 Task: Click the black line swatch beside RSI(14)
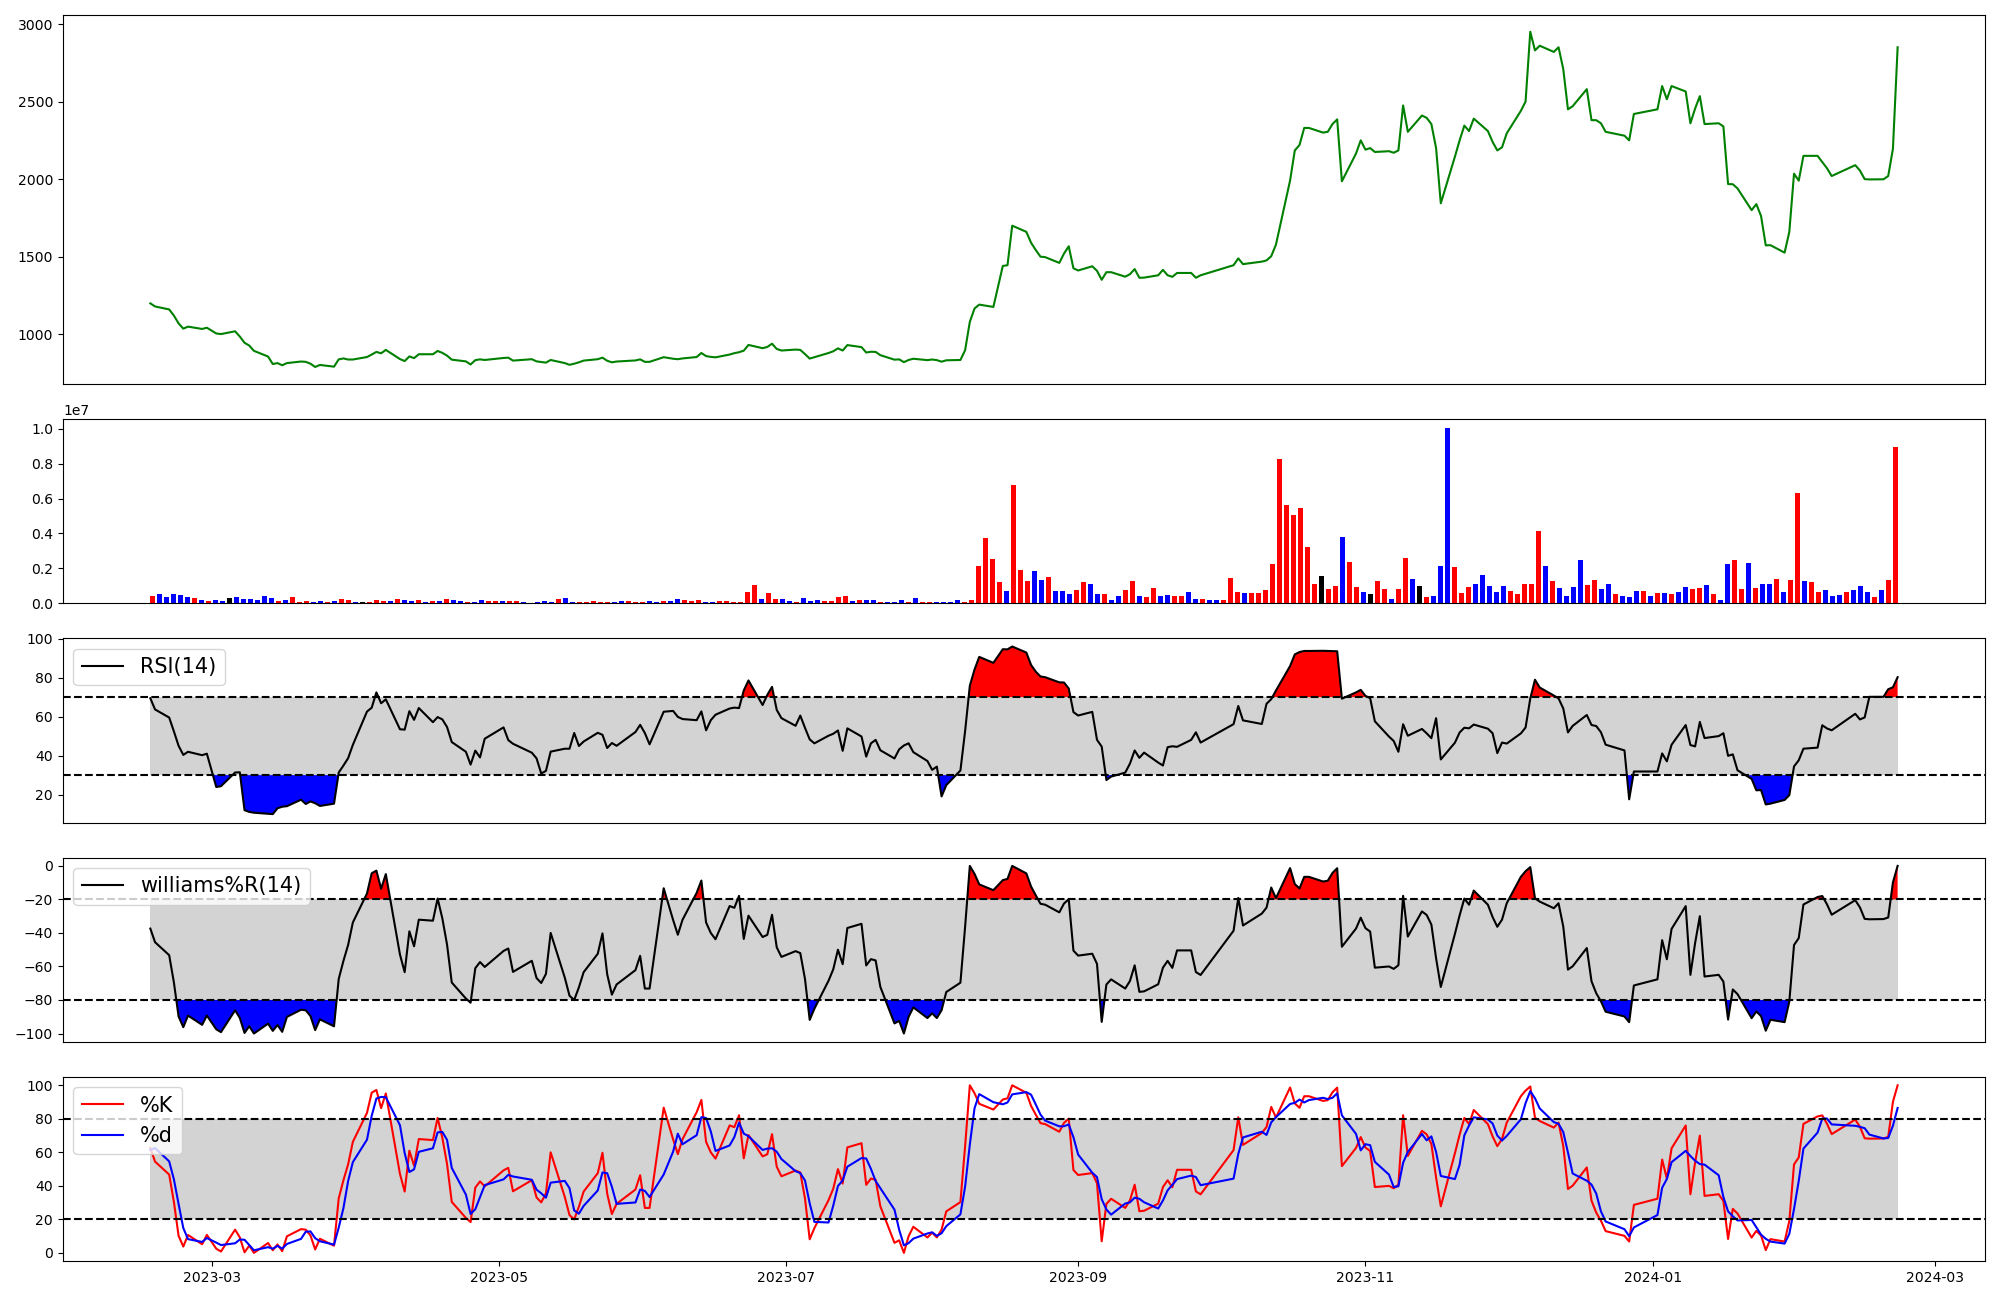point(103,666)
